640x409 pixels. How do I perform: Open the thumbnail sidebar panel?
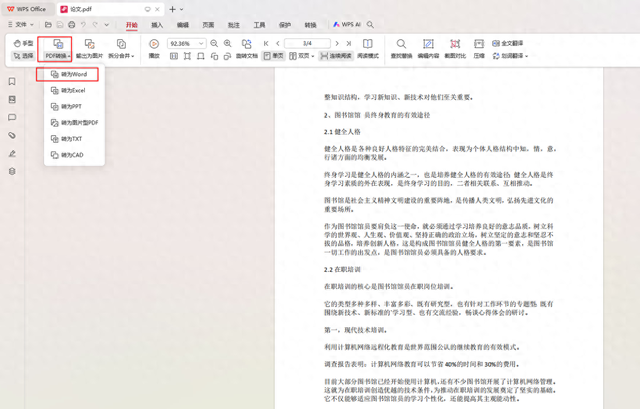click(12, 100)
